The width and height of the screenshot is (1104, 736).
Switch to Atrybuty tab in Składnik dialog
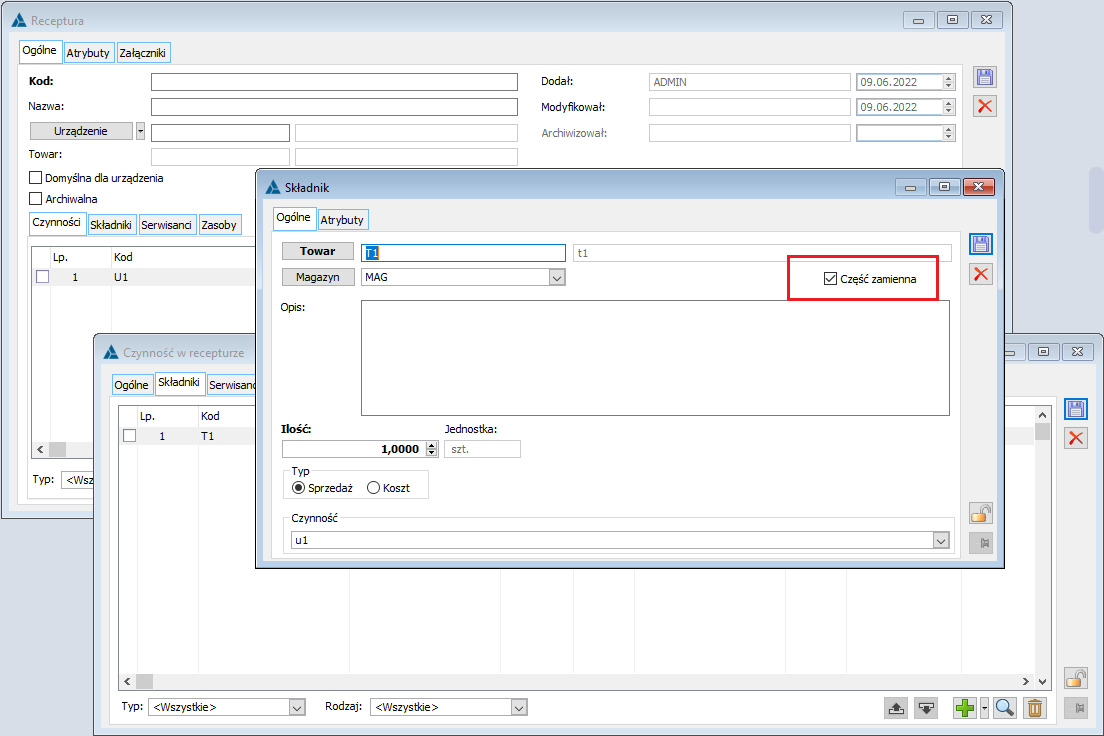(342, 219)
